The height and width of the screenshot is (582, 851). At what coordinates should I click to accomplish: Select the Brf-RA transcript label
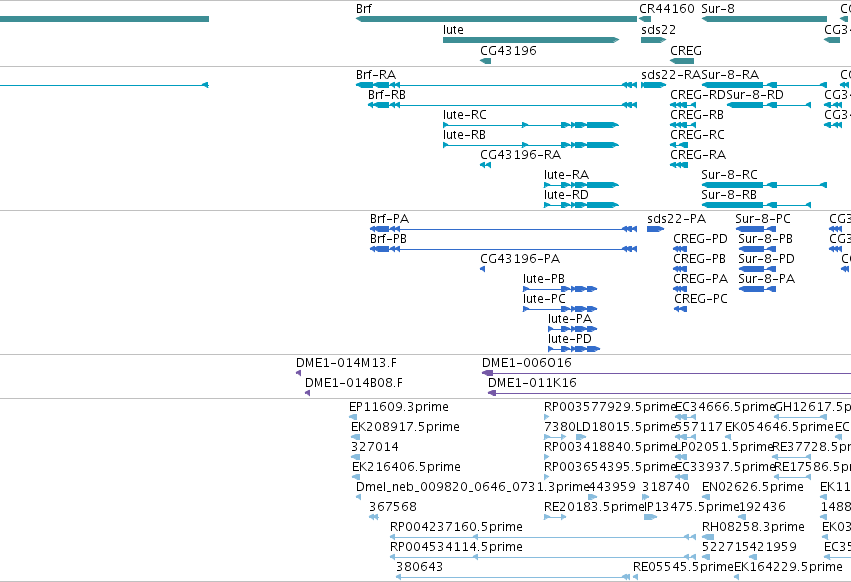coord(376,74)
